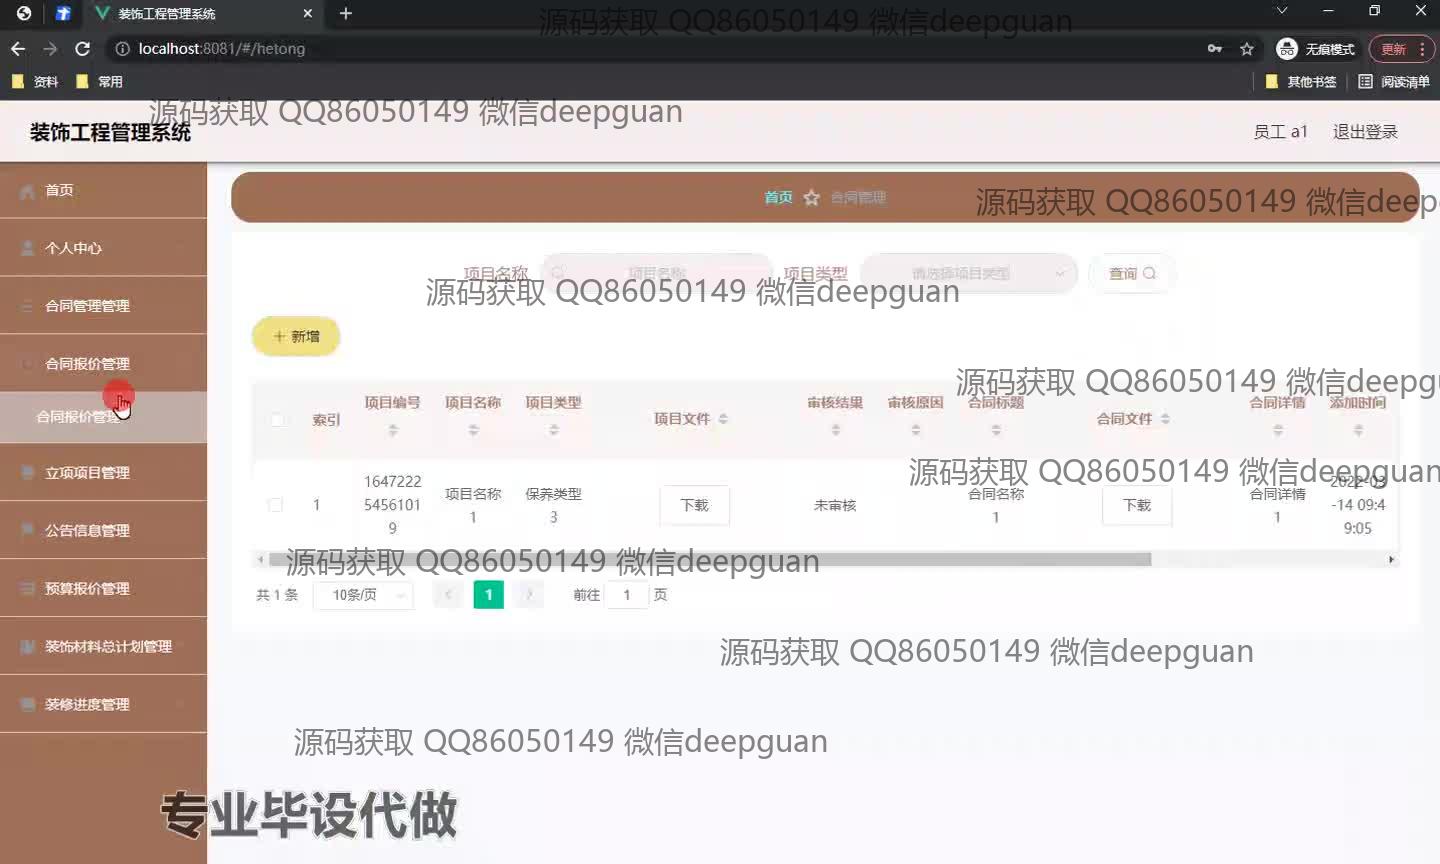Expand the 装饰材料总计划管理 sidebar menu

click(x=104, y=647)
